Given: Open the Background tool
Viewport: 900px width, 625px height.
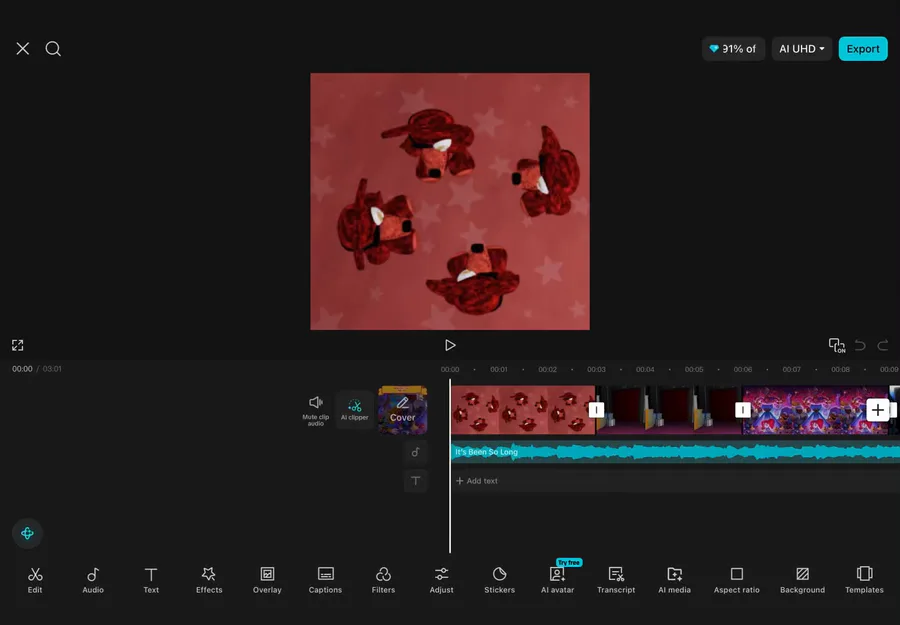Looking at the screenshot, I should pos(802,580).
